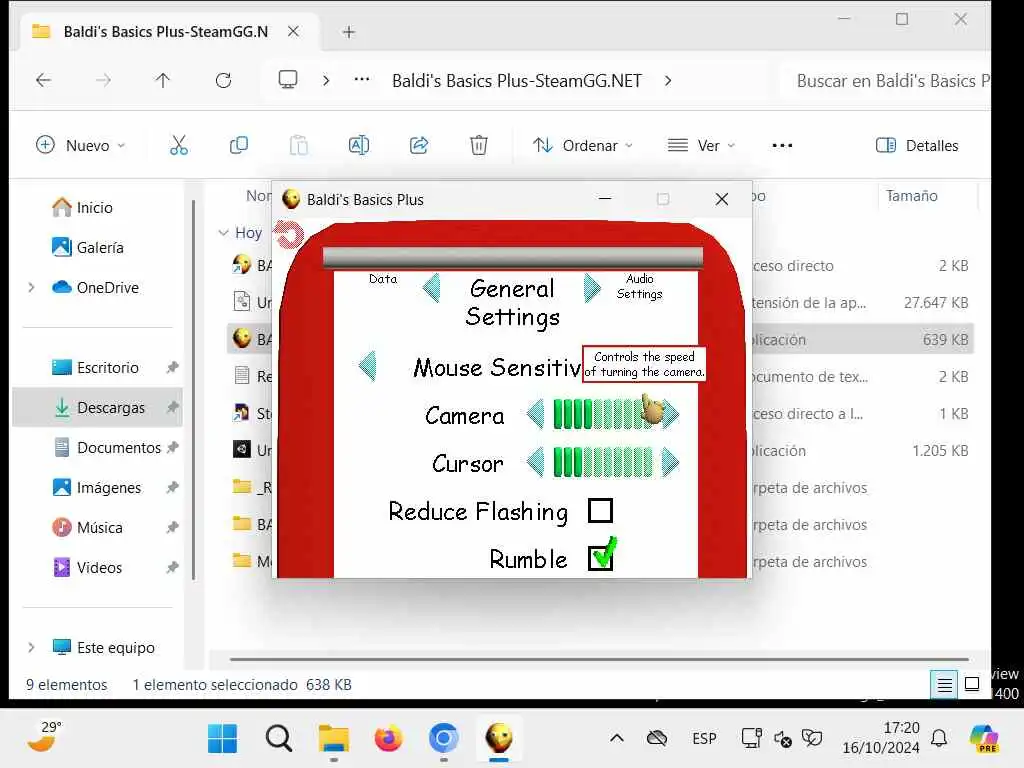Refresh the Explorer folder view
Screen dimensions: 1024x768
(x=223, y=80)
